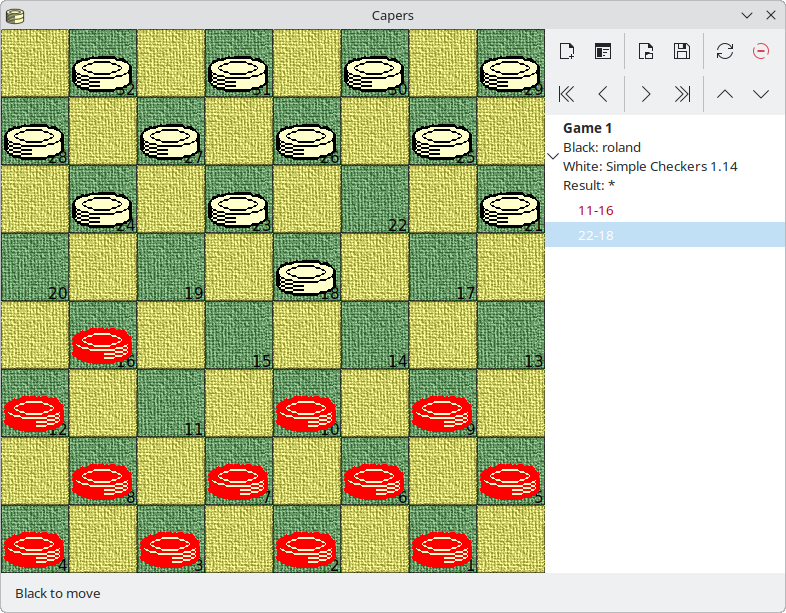Open a saved game file icon
Screen dimensions: 786x613
(x=646, y=51)
